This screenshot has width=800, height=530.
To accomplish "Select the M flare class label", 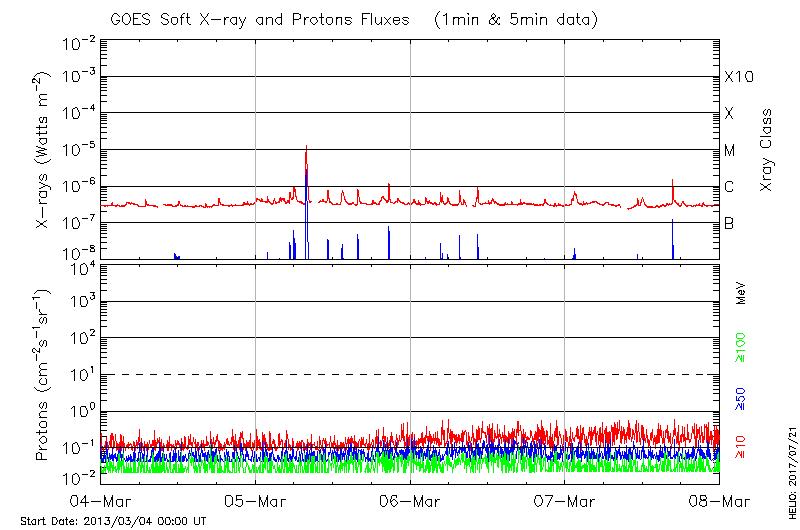I will click(729, 150).
